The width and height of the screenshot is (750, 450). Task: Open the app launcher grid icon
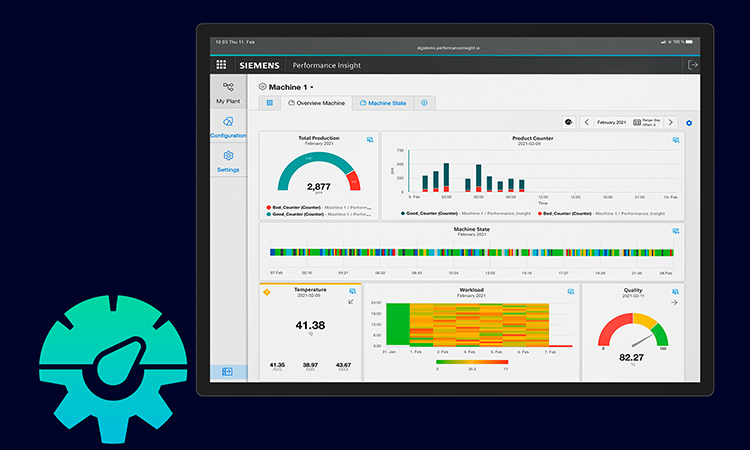pos(221,65)
